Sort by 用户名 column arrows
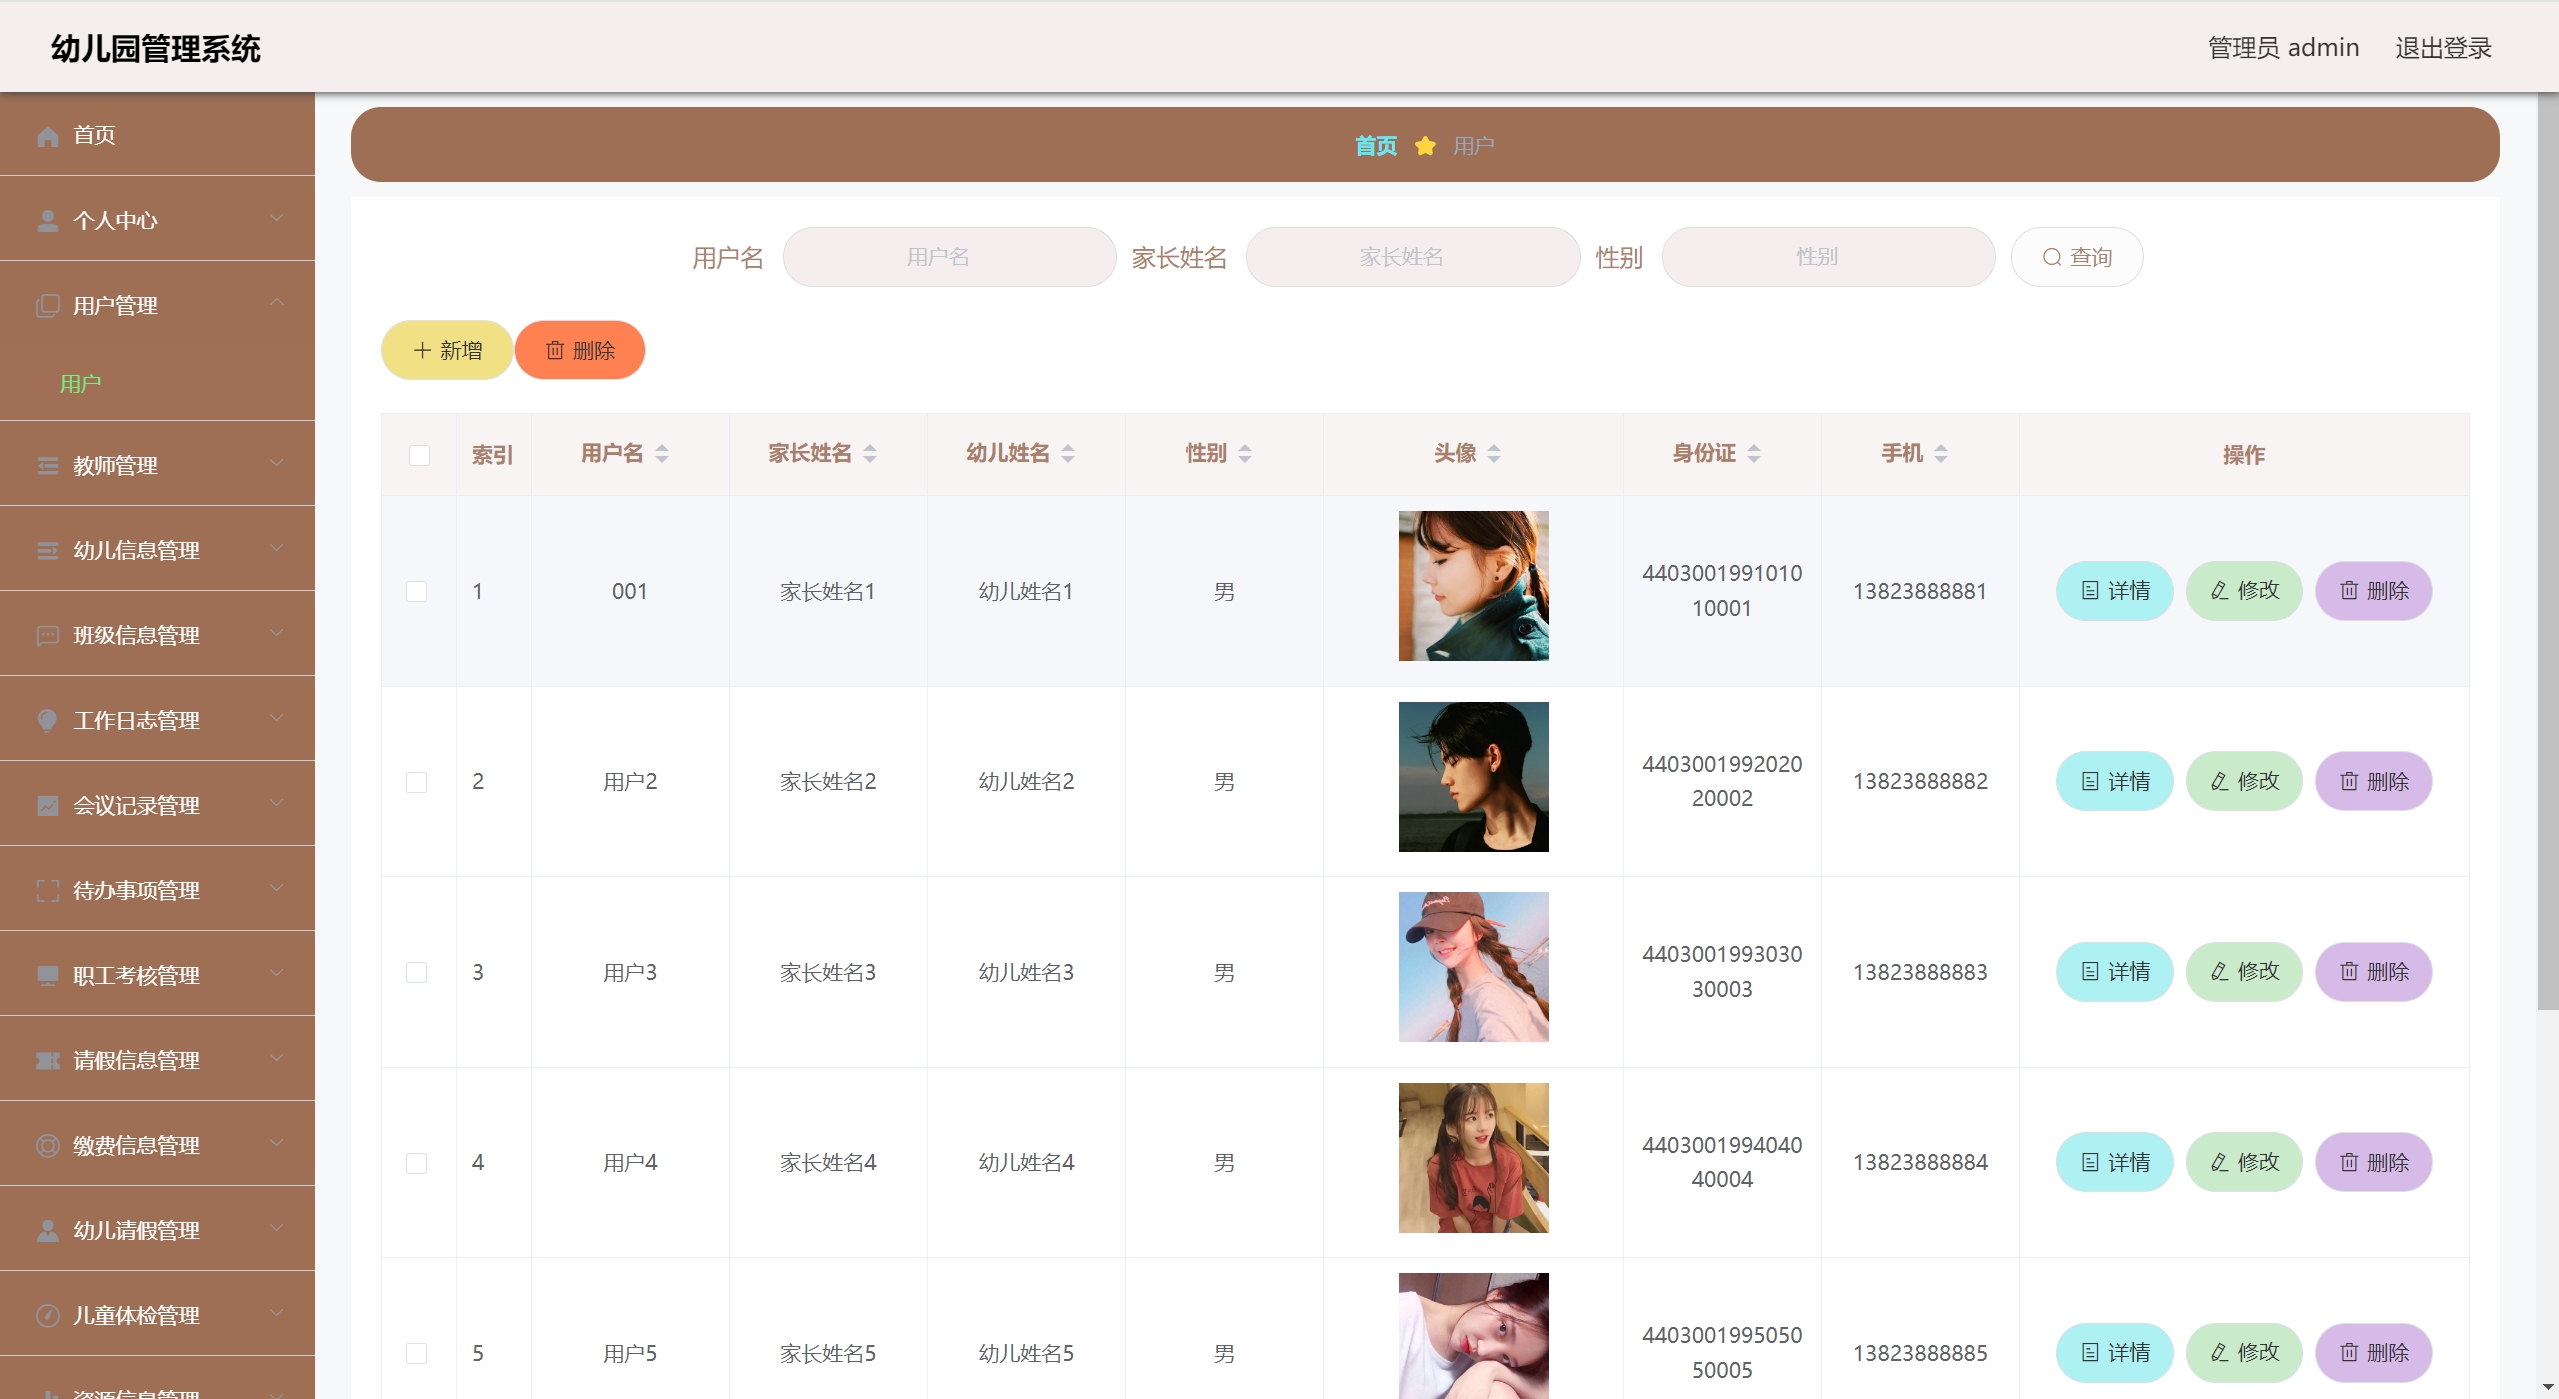2559x1399 pixels. pos(662,454)
